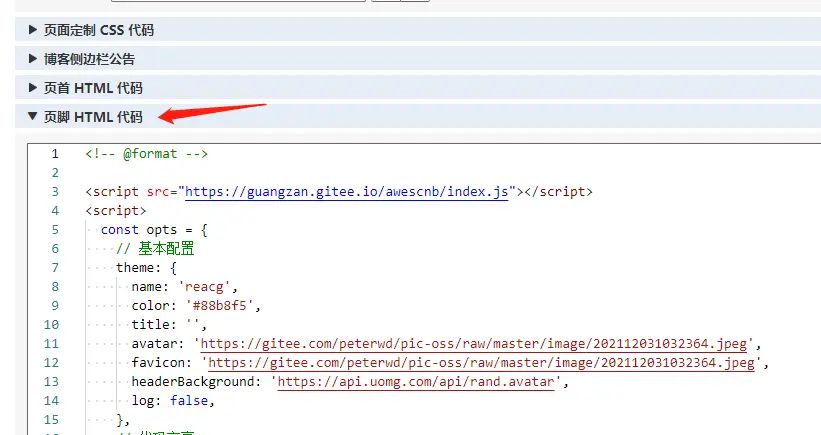Click the 'theme: {' line
The height and width of the screenshot is (435, 821).
(146, 267)
